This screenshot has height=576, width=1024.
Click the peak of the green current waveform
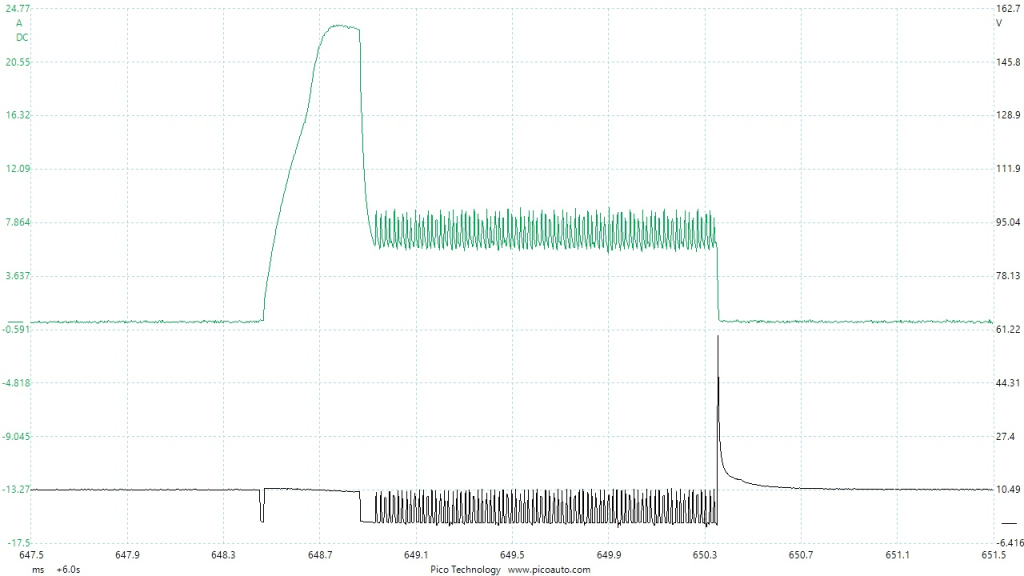point(340,27)
